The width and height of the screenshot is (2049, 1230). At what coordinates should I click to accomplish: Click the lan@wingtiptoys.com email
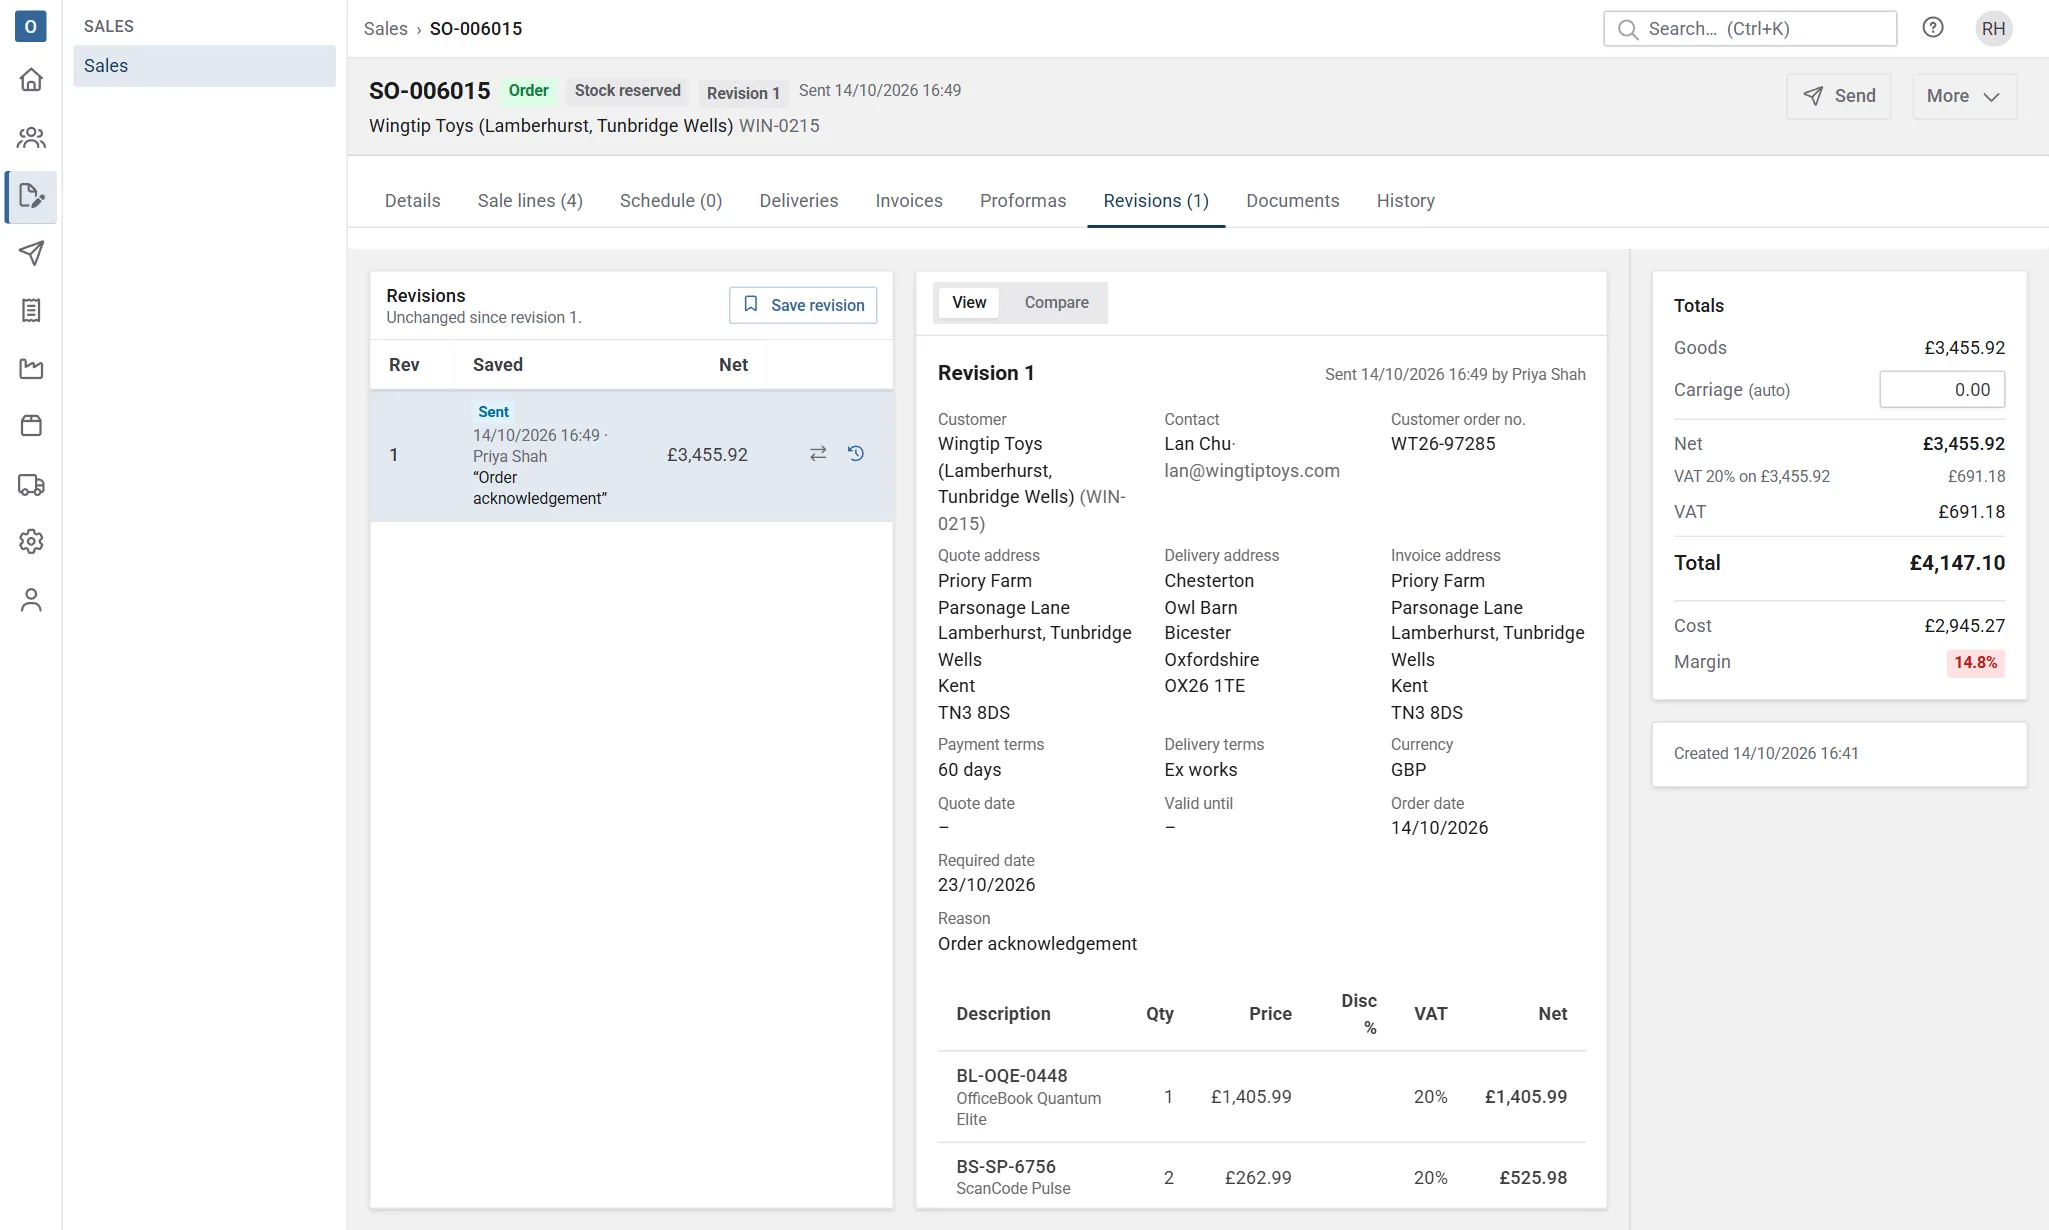1252,471
